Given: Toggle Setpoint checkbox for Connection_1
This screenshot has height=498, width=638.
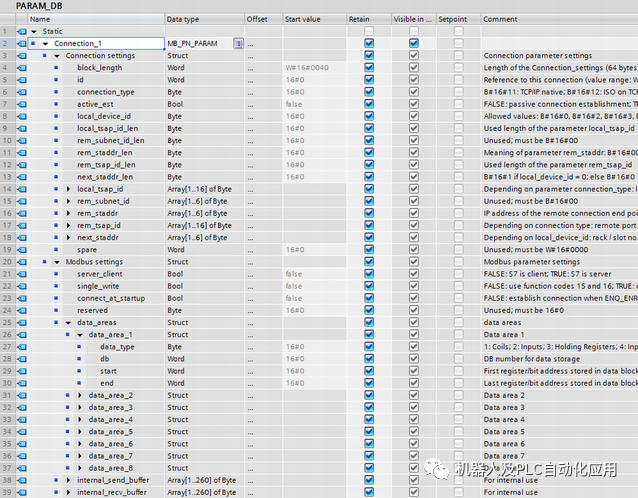Looking at the screenshot, I should 459,43.
